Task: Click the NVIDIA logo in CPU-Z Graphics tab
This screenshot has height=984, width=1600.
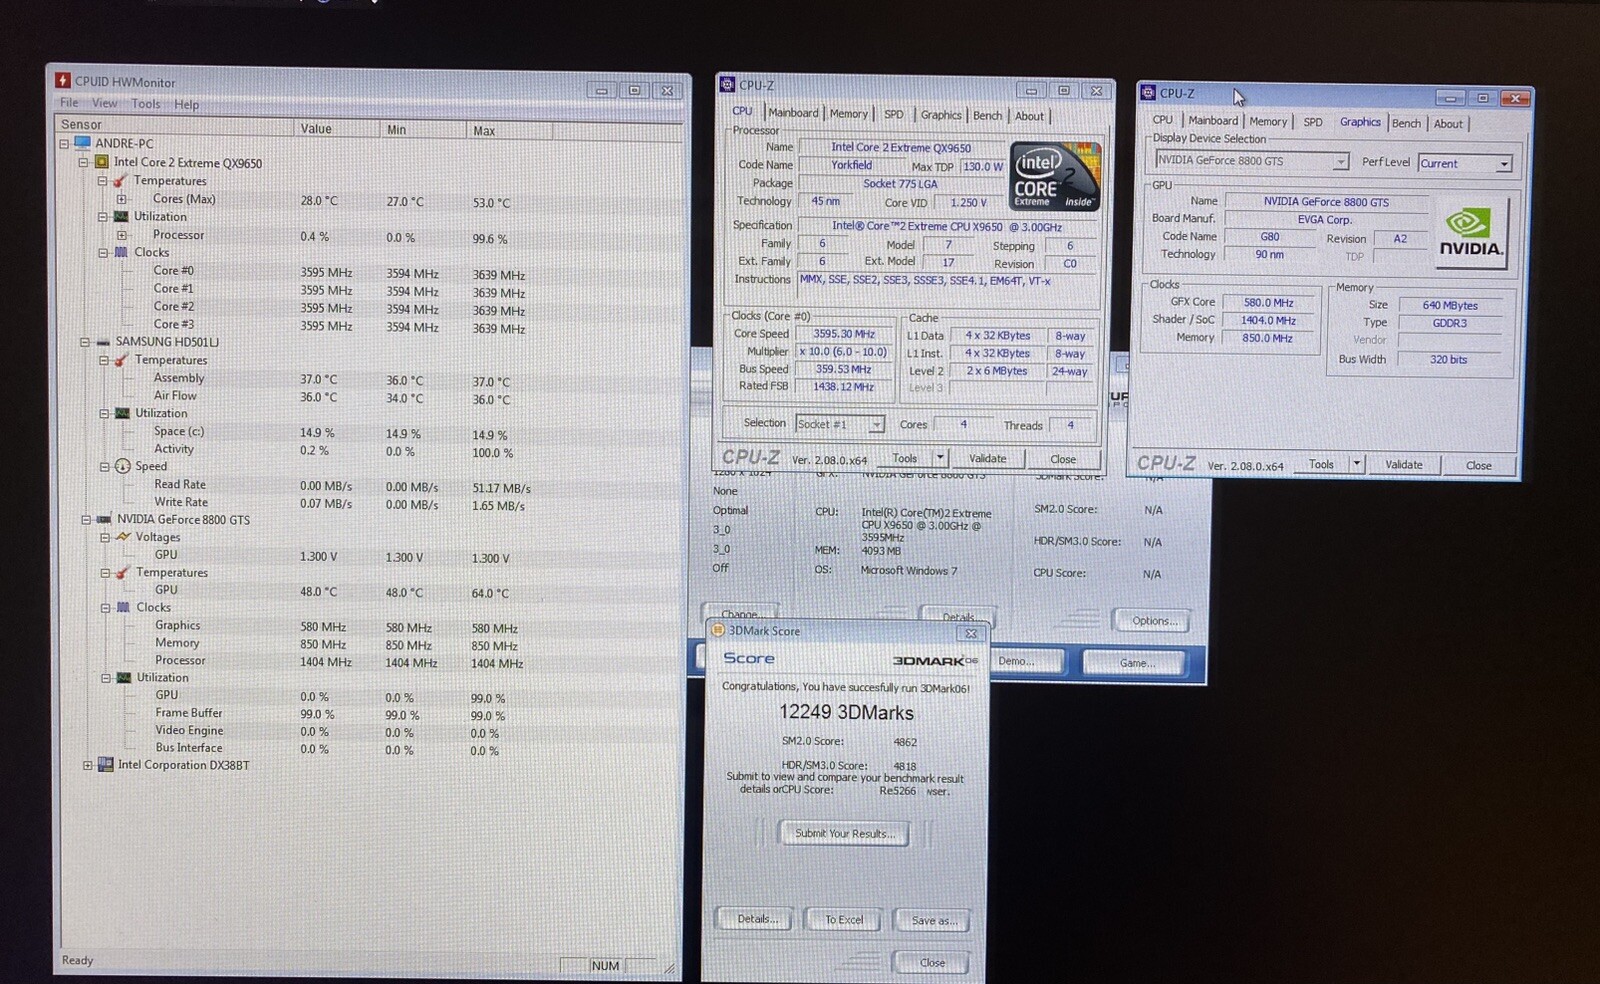Action: coord(1470,234)
